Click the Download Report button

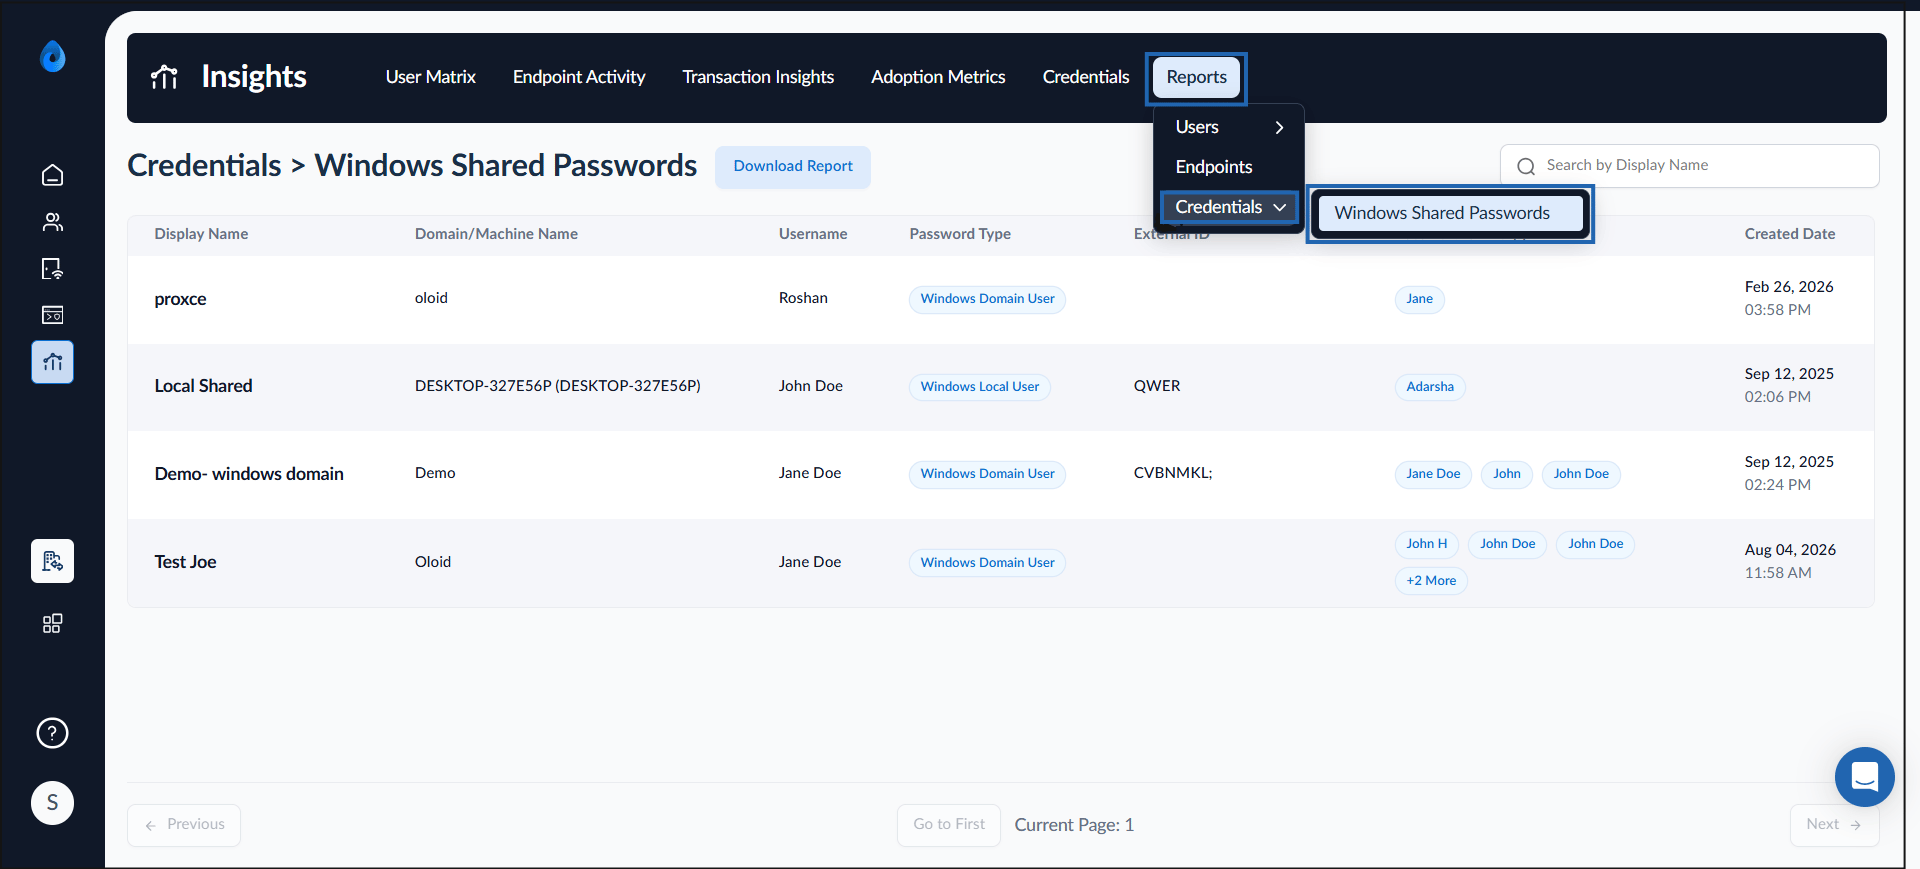793,166
